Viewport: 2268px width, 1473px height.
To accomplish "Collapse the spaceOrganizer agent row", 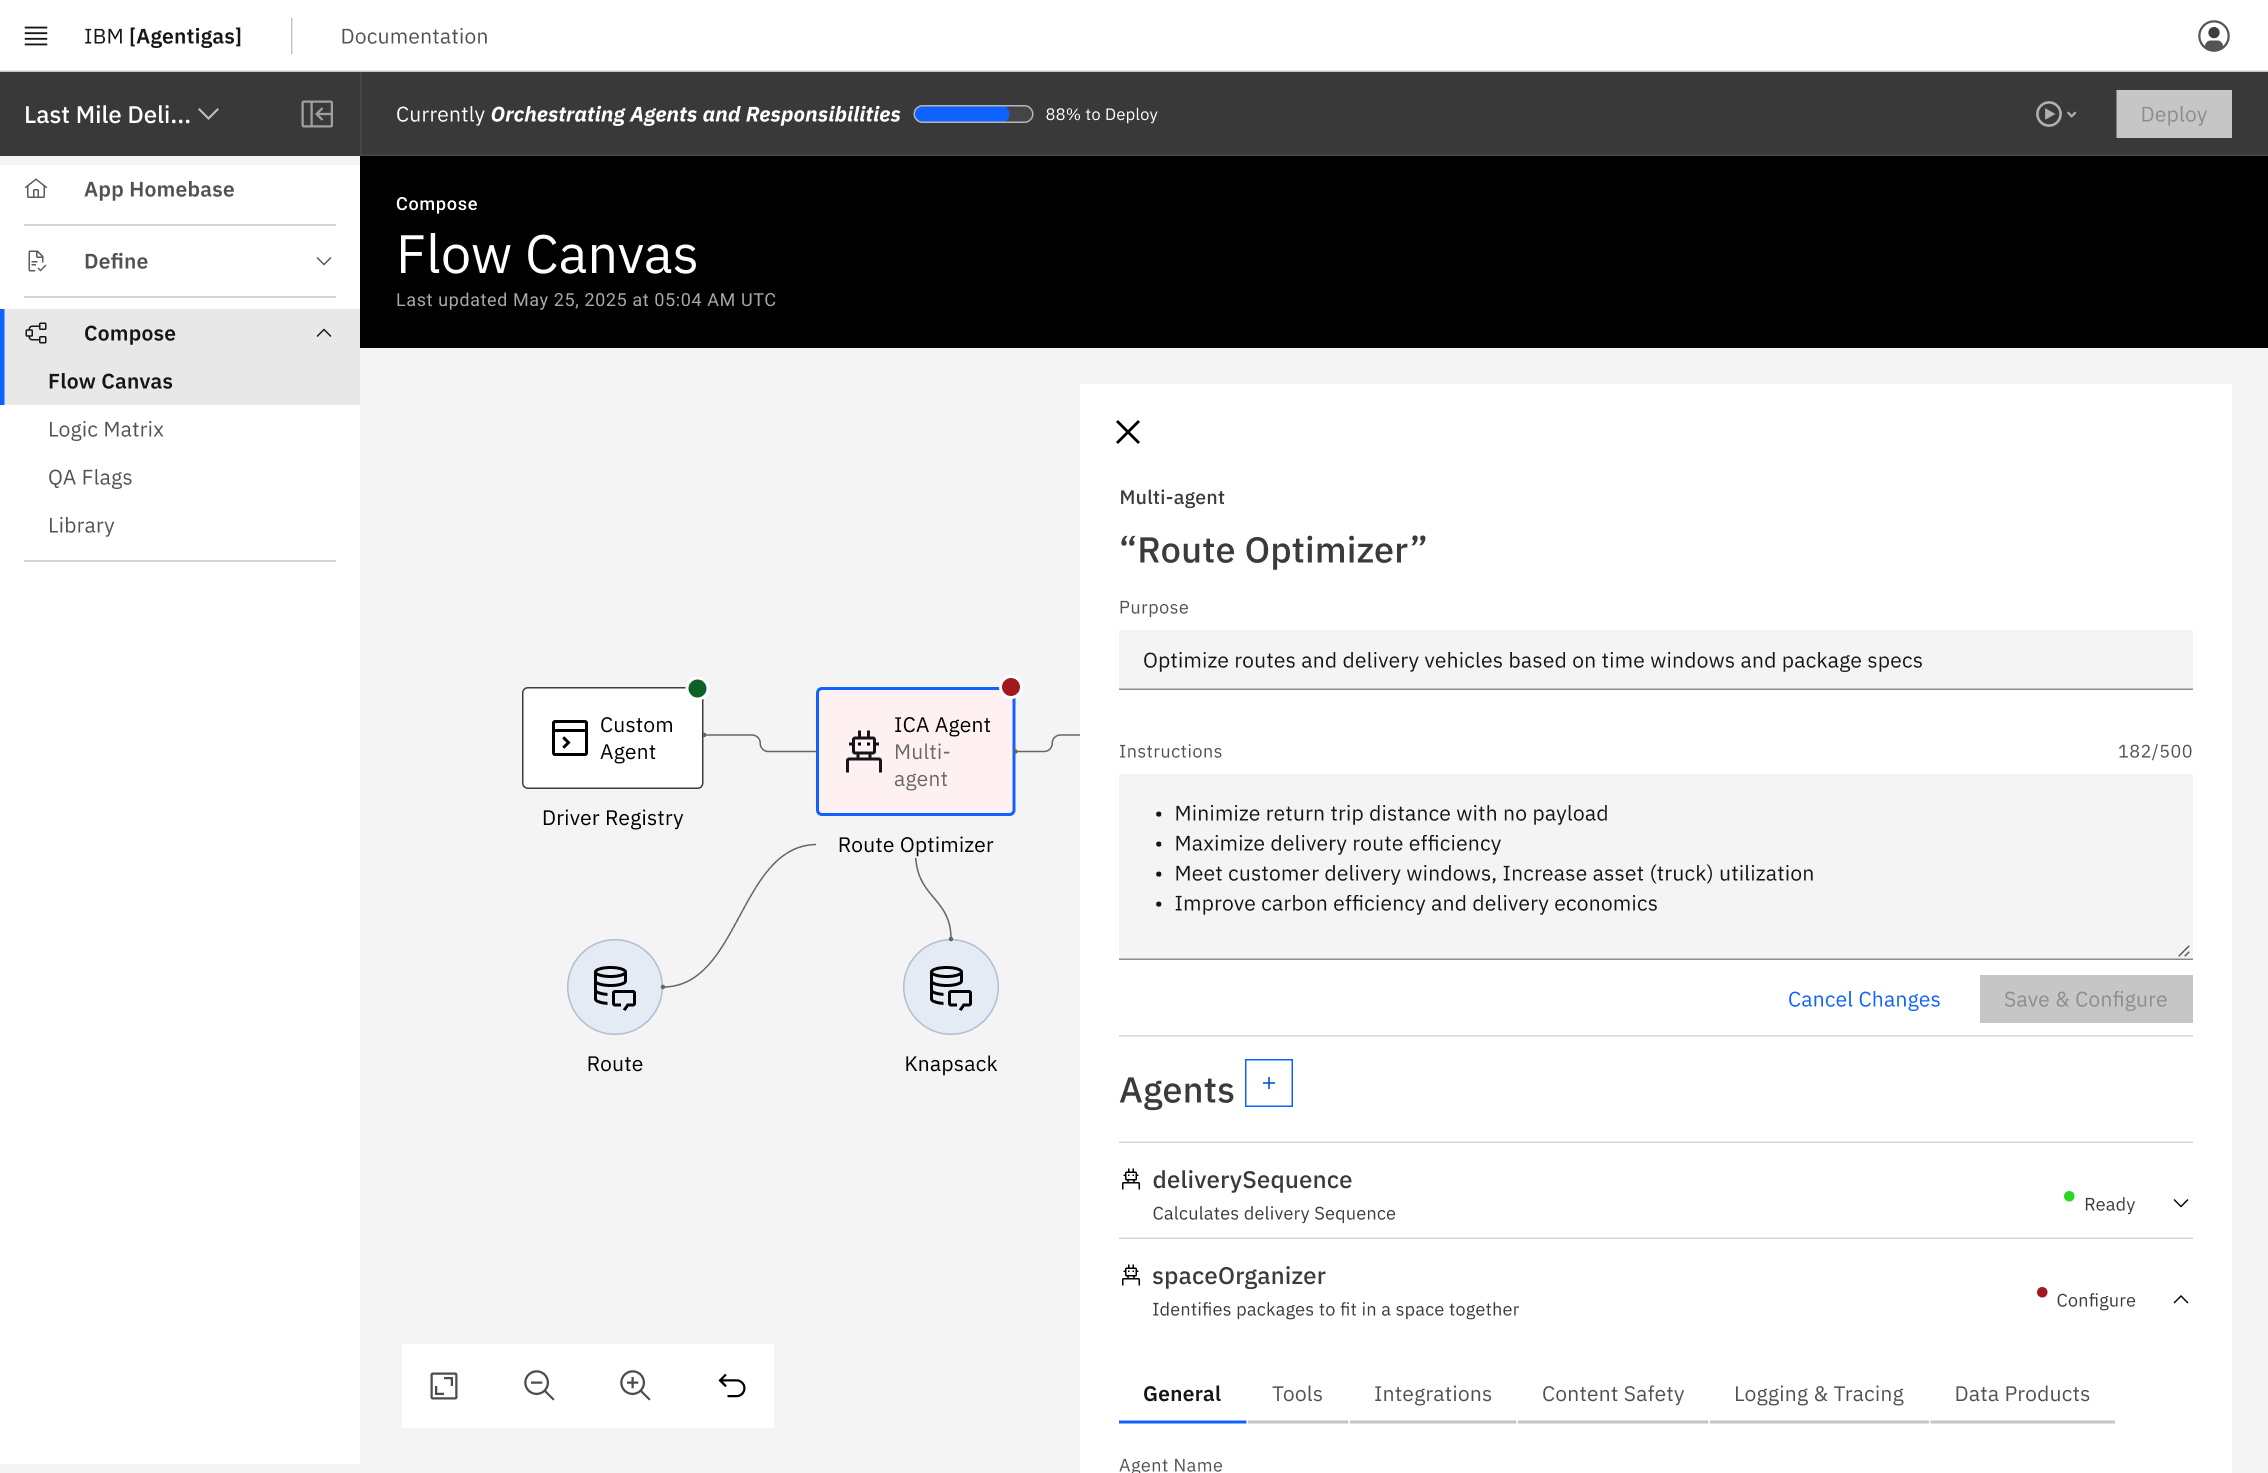I will 2181,1299.
